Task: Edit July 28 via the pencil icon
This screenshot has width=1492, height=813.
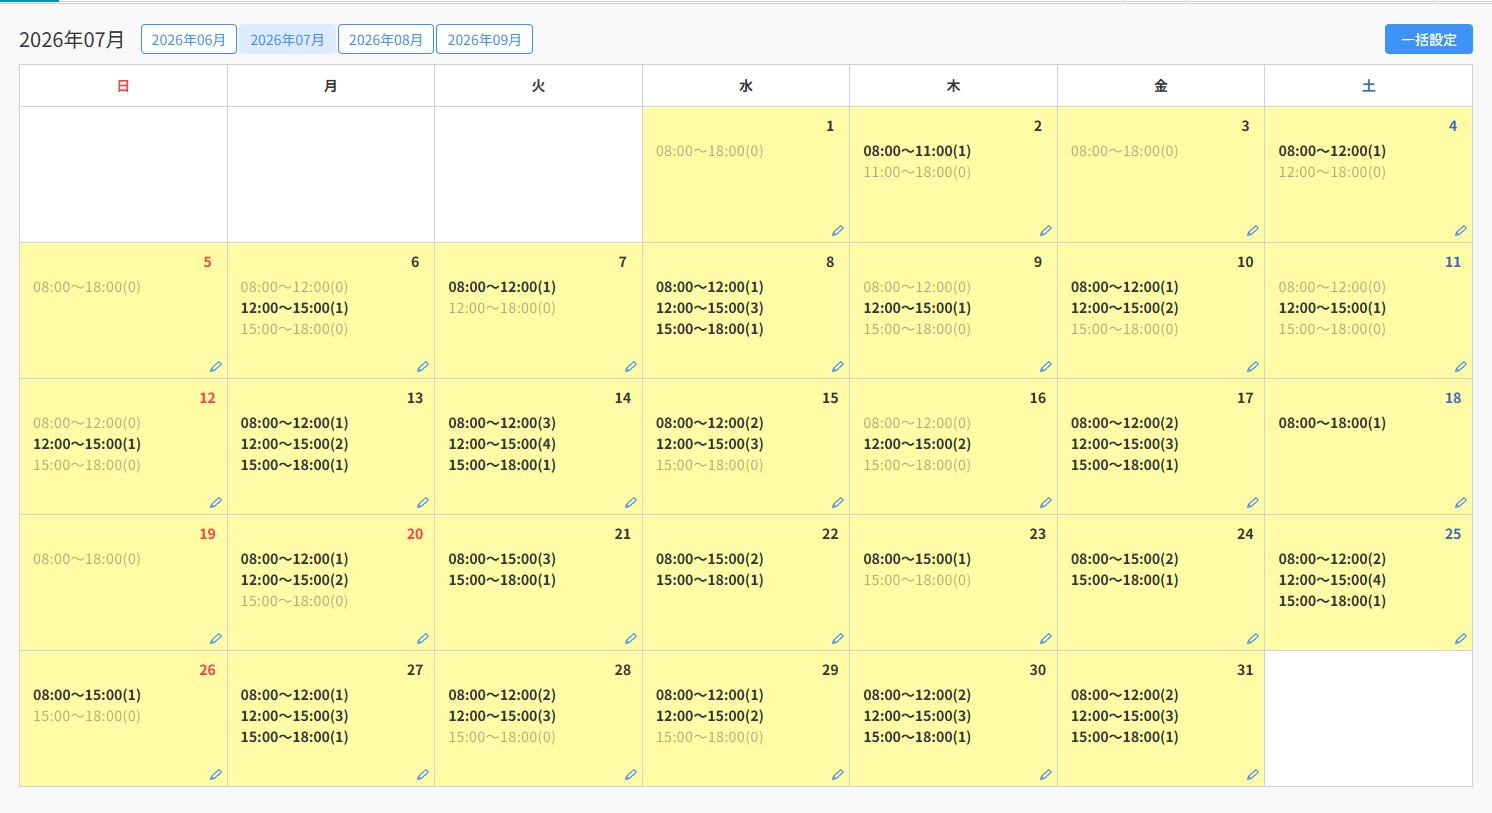Action: pos(631,775)
